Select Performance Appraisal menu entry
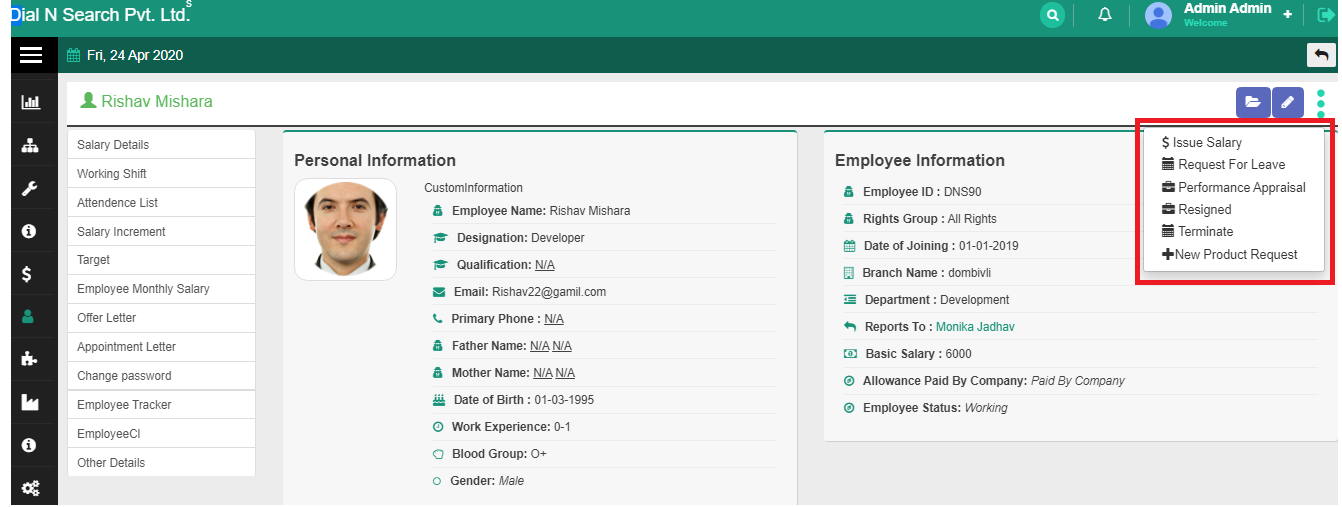This screenshot has height=507, width=1342. point(1233,187)
